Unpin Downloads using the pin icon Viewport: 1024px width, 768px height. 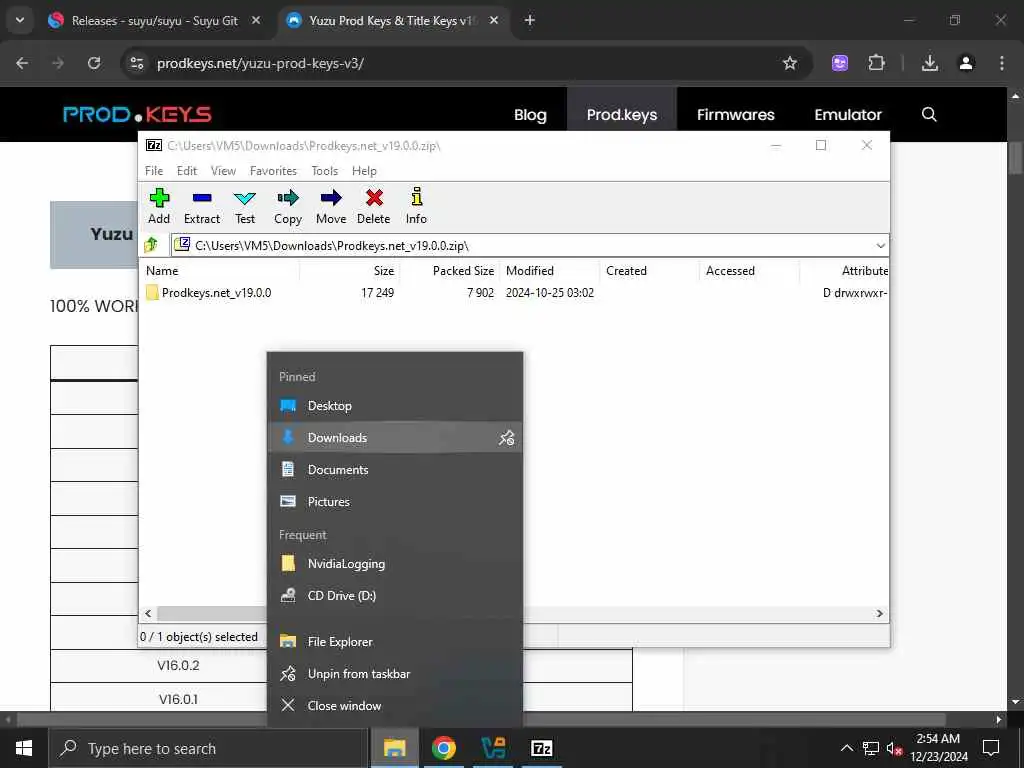[x=507, y=438]
